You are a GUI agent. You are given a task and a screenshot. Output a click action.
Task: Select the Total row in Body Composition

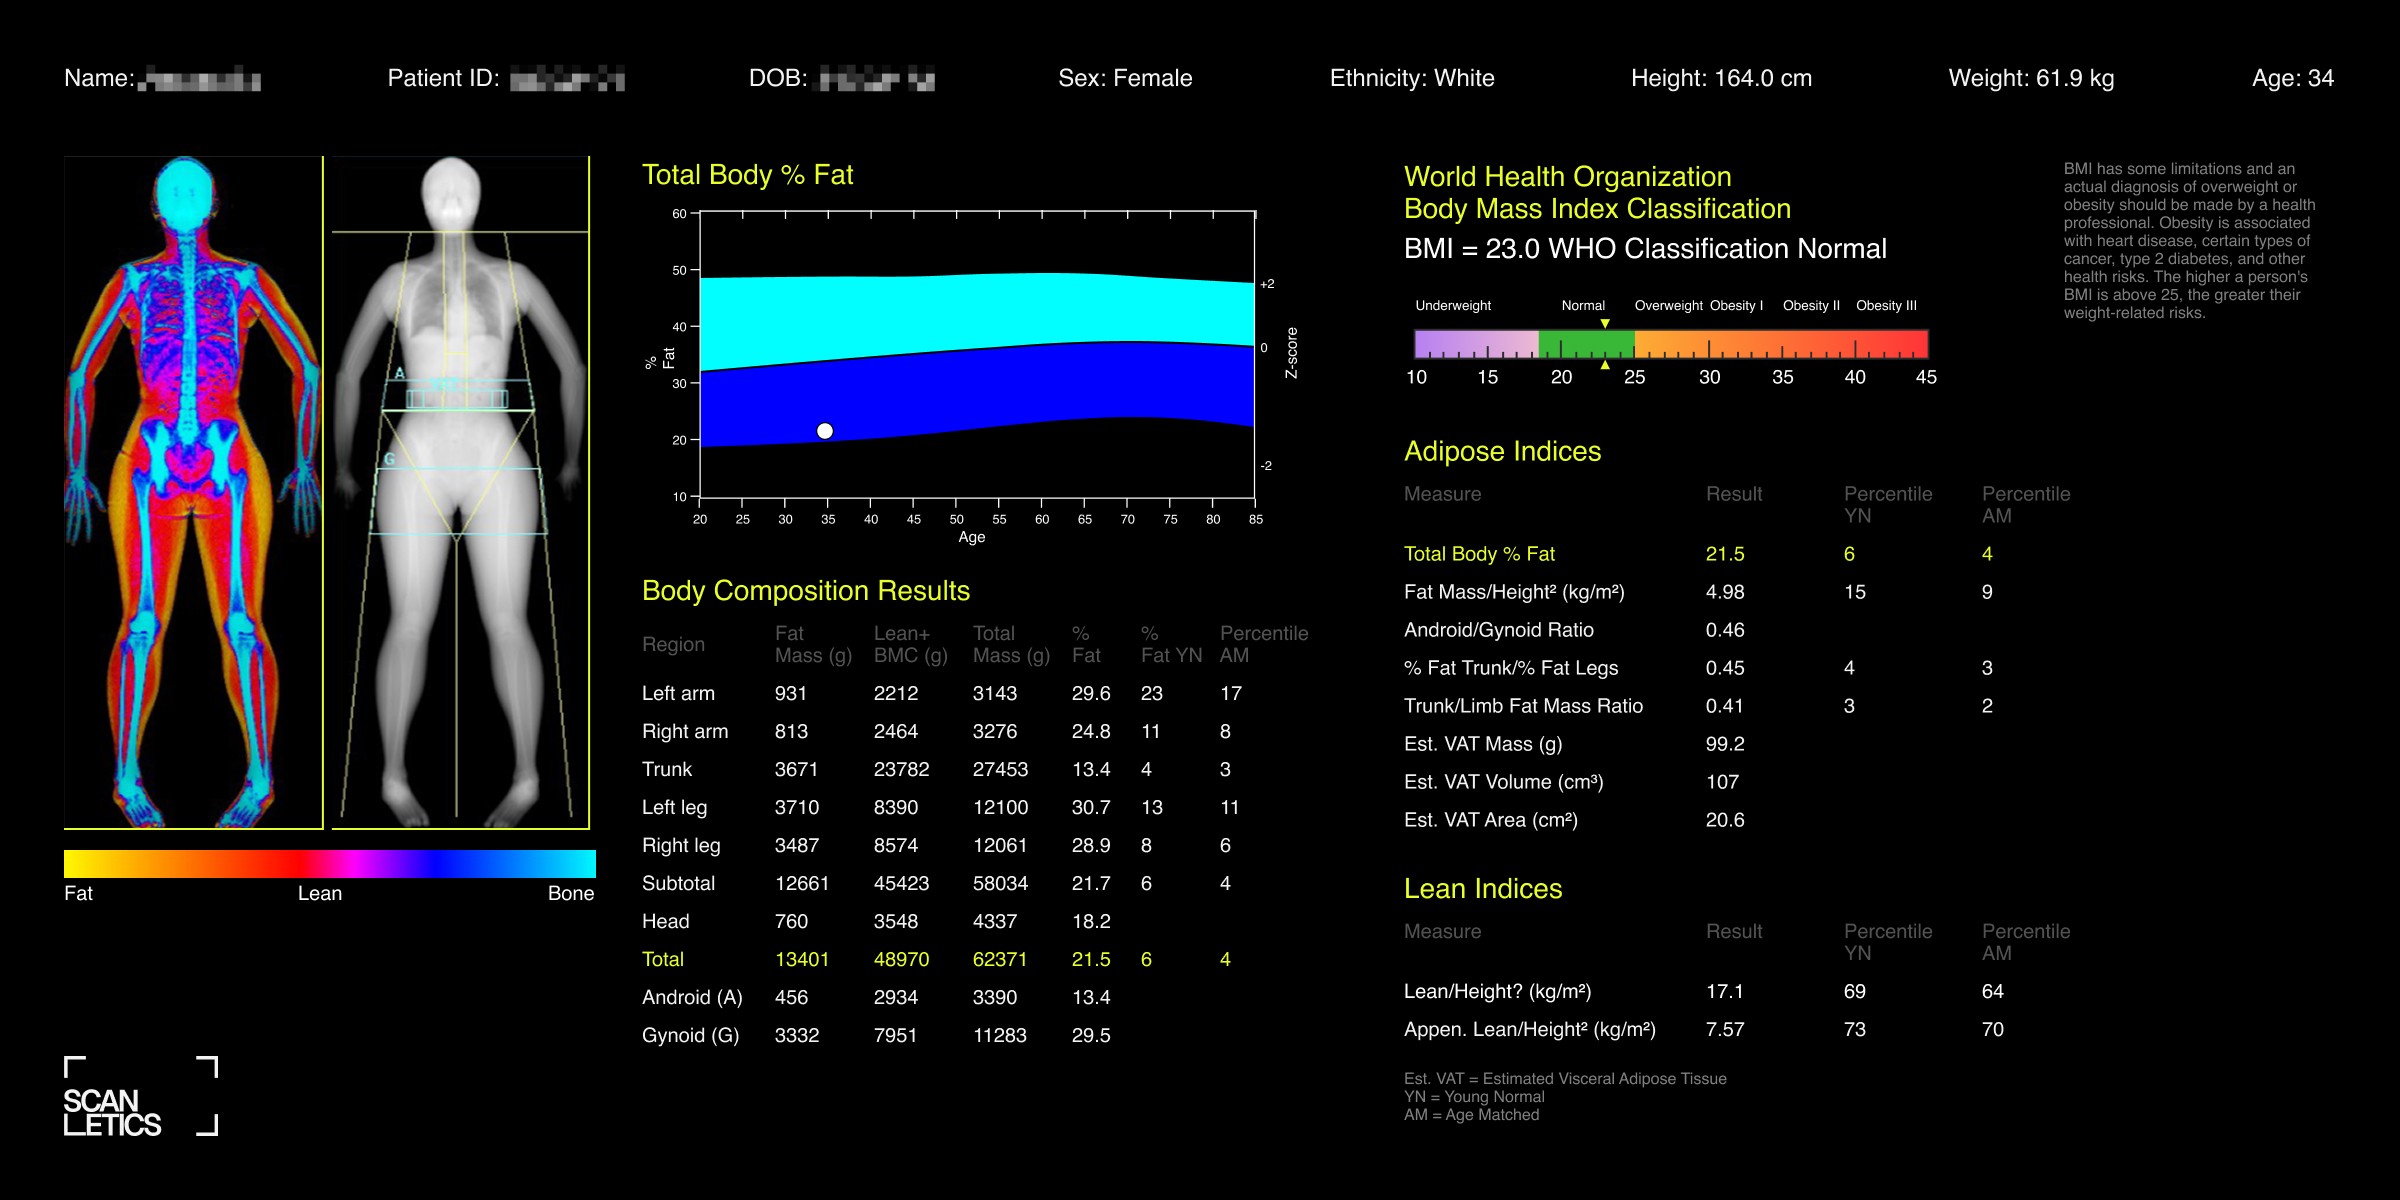(x=663, y=959)
